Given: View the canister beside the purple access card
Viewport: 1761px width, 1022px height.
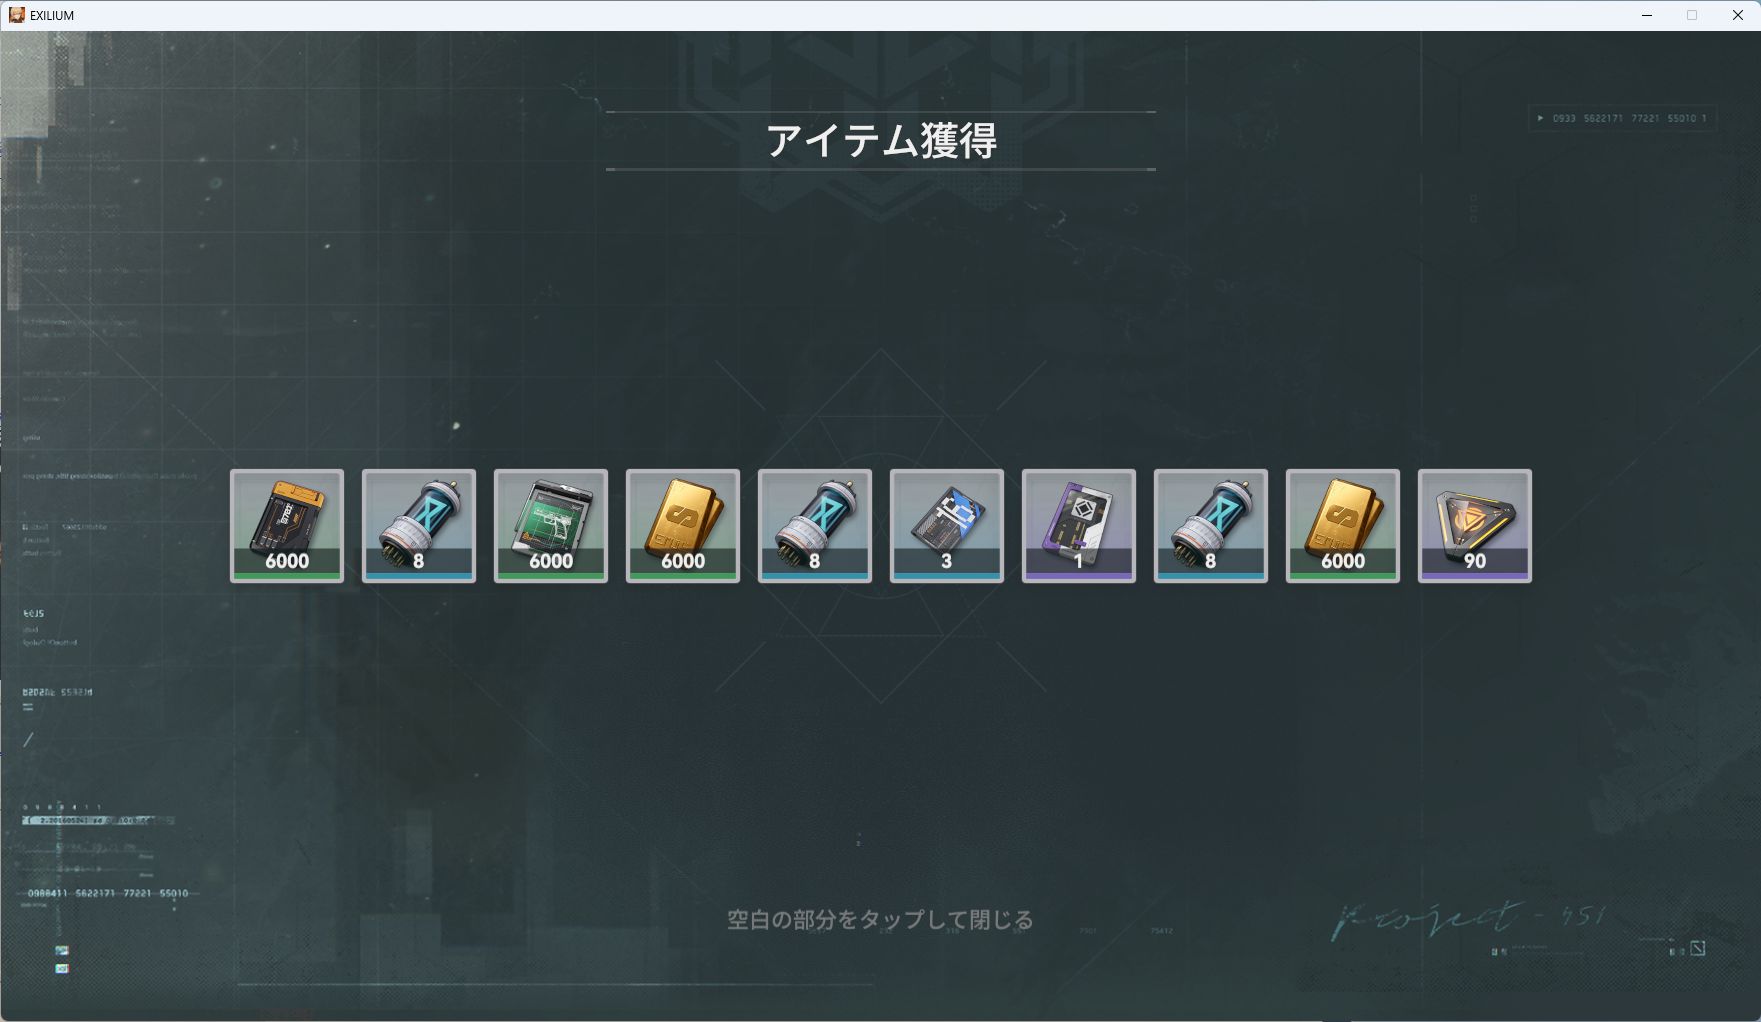Looking at the screenshot, I should [1211, 526].
